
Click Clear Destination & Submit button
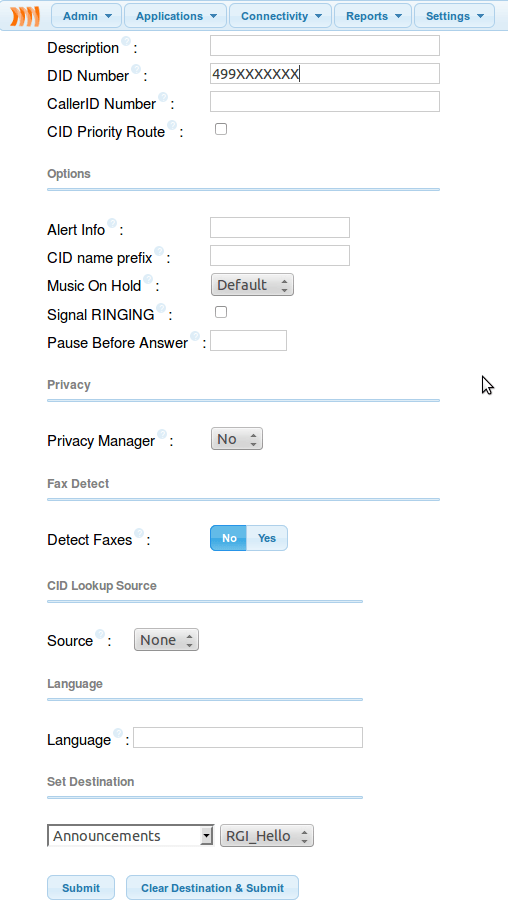[x=212, y=888]
